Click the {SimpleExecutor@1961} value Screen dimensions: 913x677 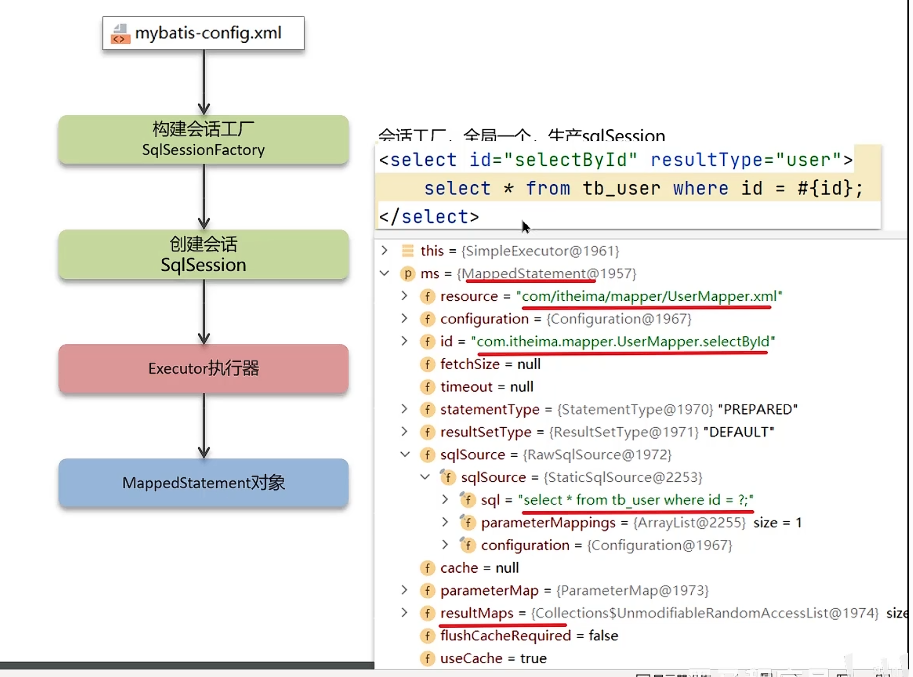pos(540,251)
